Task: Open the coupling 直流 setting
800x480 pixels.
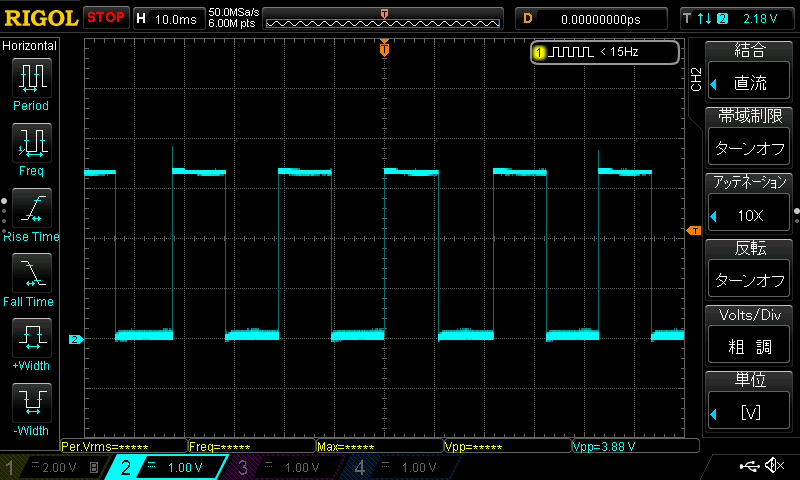Action: (749, 82)
